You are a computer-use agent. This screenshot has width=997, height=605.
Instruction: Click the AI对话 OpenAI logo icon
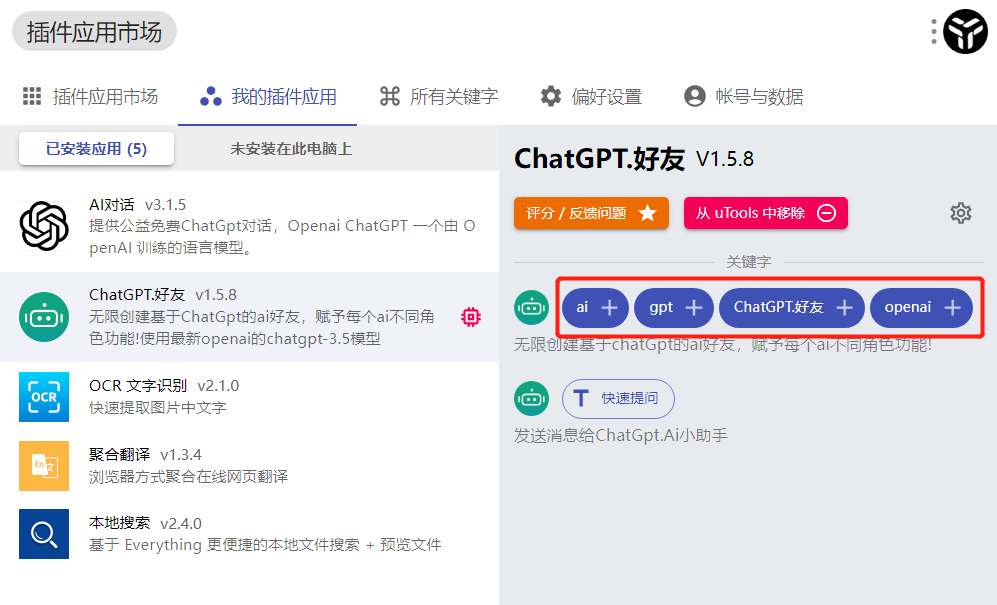click(x=44, y=226)
